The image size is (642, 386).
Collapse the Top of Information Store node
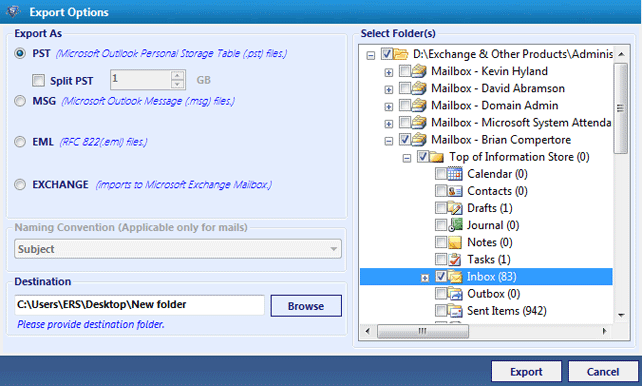(407, 158)
